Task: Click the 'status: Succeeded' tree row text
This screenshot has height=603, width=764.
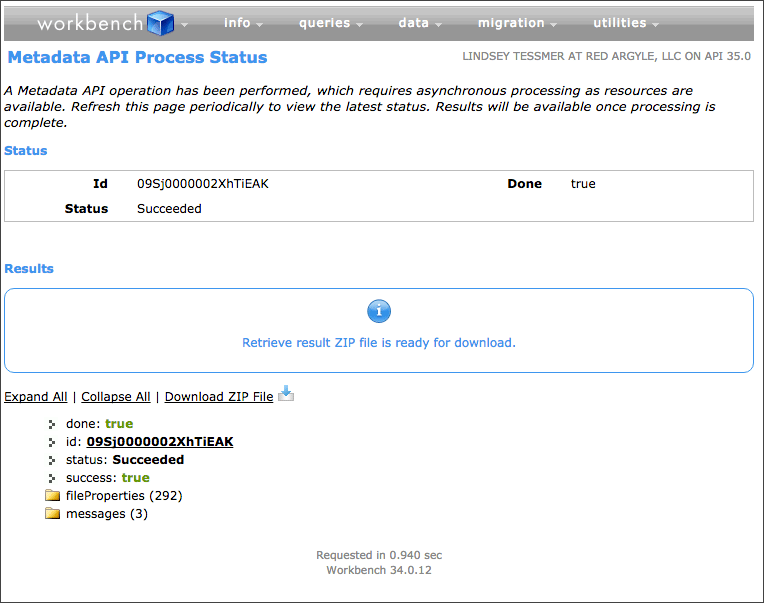Action: click(x=125, y=460)
